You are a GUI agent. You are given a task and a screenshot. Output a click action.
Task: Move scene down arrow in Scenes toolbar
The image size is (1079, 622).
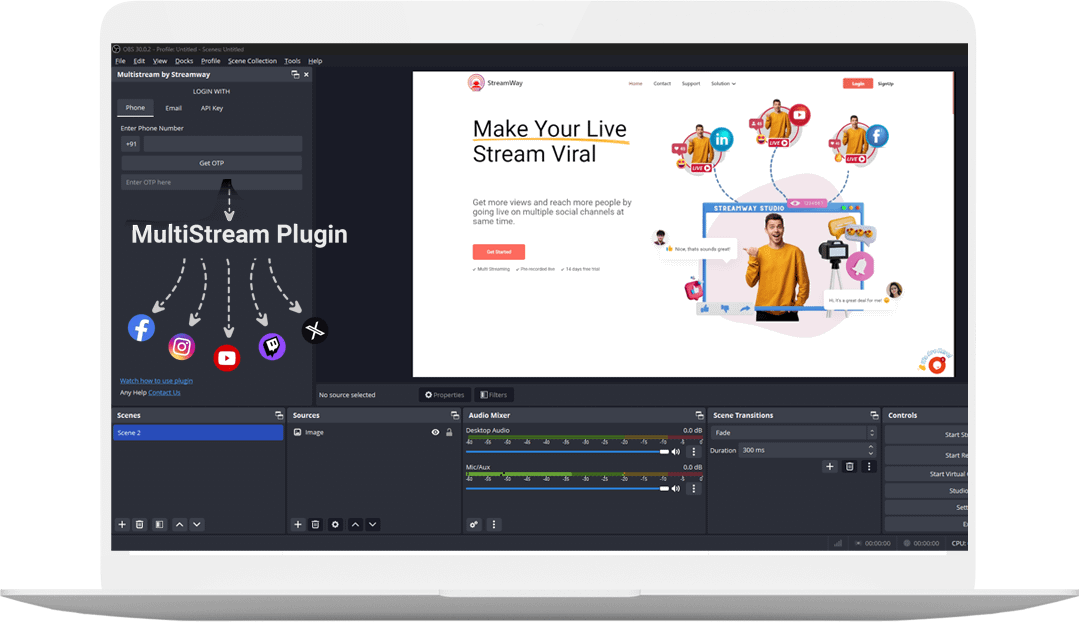pos(197,524)
